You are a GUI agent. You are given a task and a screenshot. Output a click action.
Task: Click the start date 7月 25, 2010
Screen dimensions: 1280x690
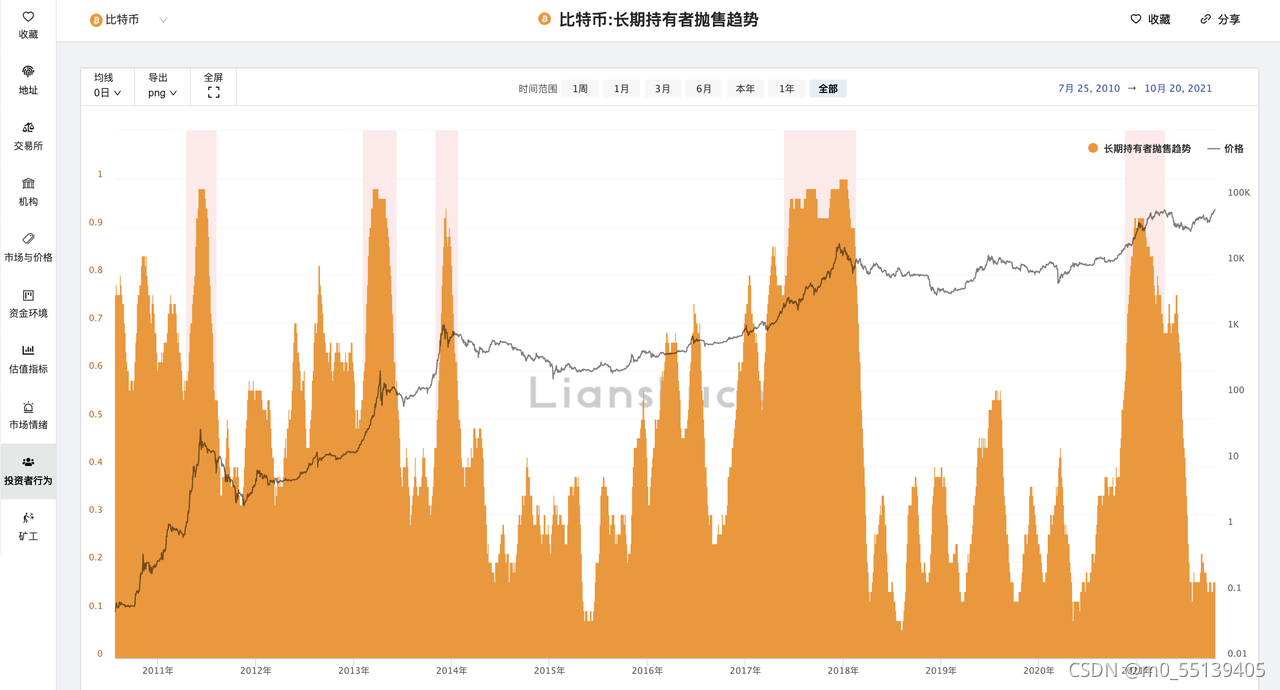click(x=1087, y=88)
